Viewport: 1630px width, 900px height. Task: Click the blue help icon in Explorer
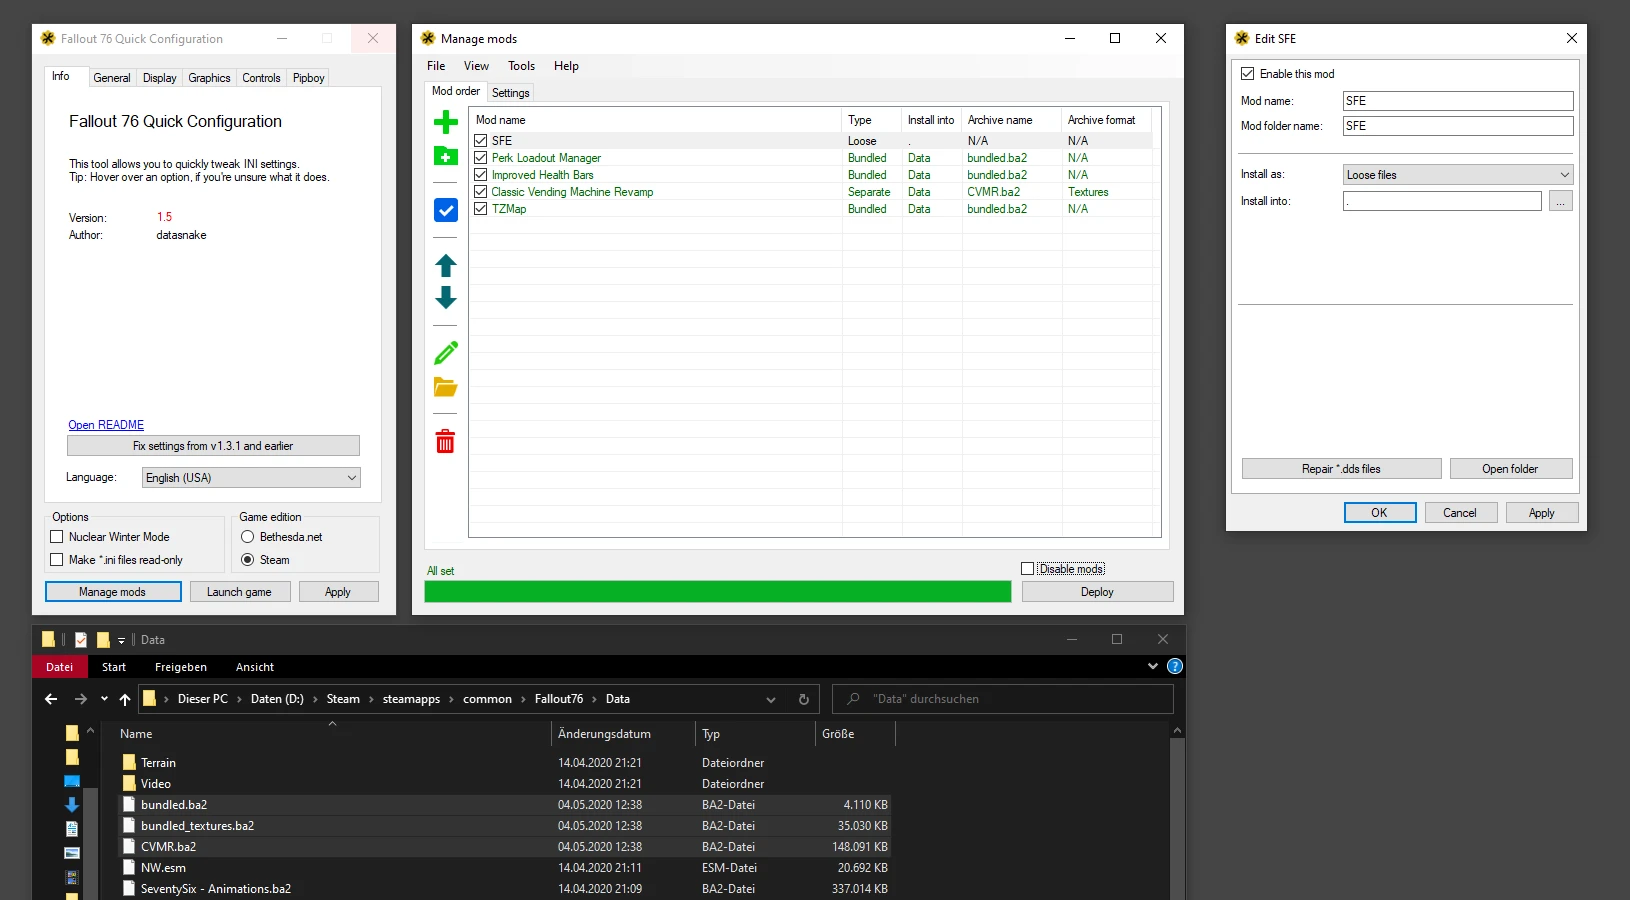coord(1175,666)
